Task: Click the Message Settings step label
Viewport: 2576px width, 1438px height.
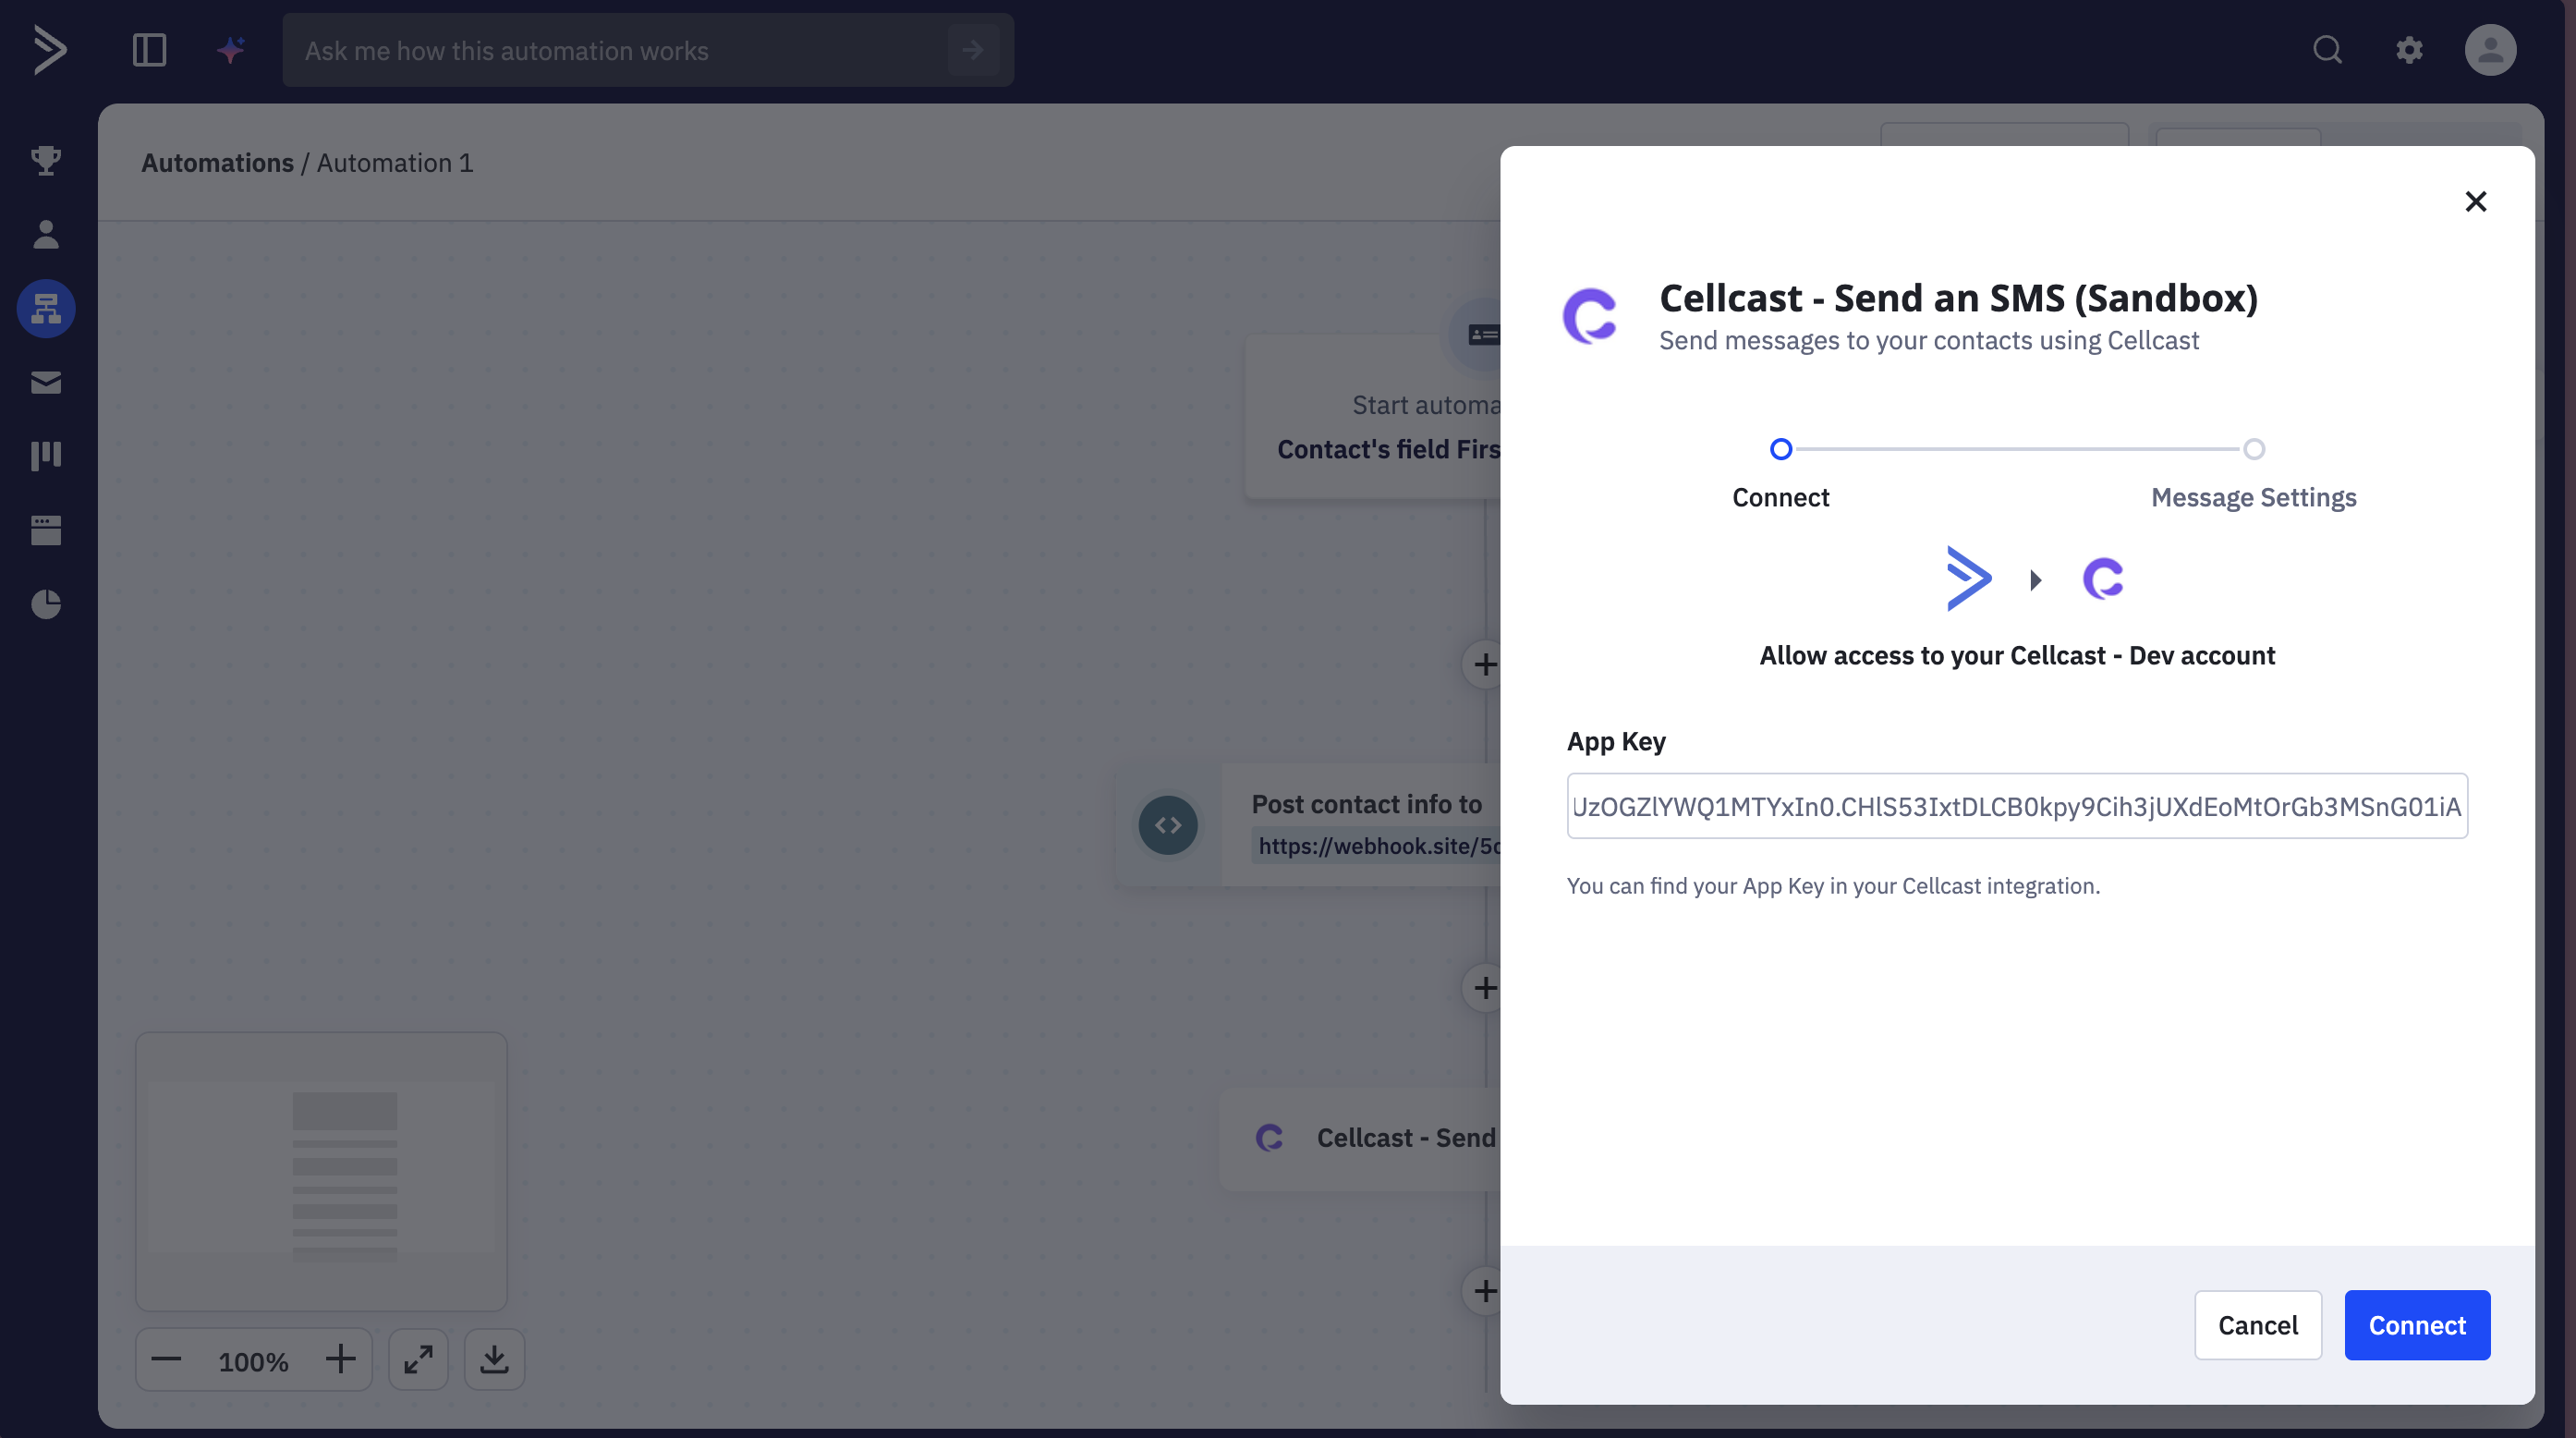Action: pos(2253,498)
